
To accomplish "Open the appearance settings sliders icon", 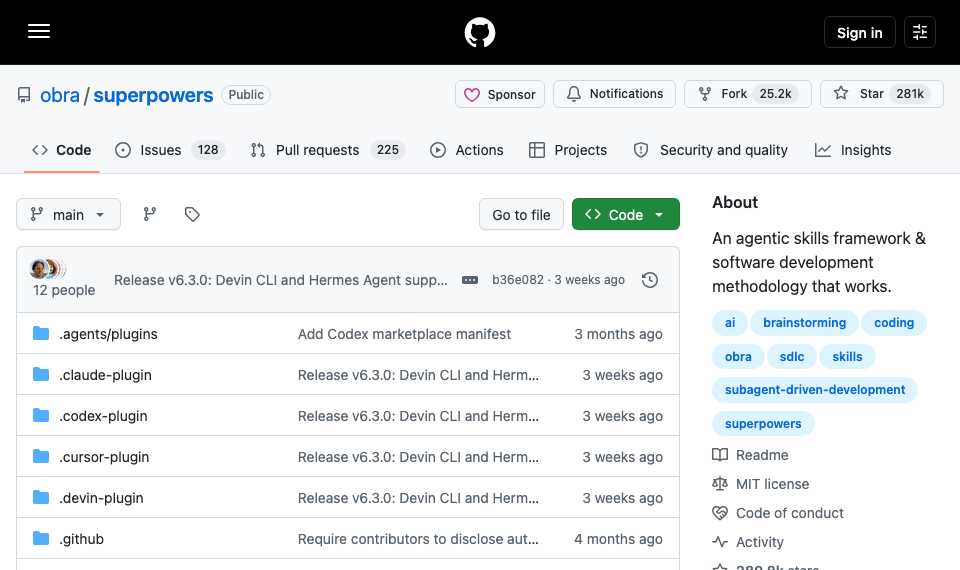I will pyautogui.click(x=920, y=32).
